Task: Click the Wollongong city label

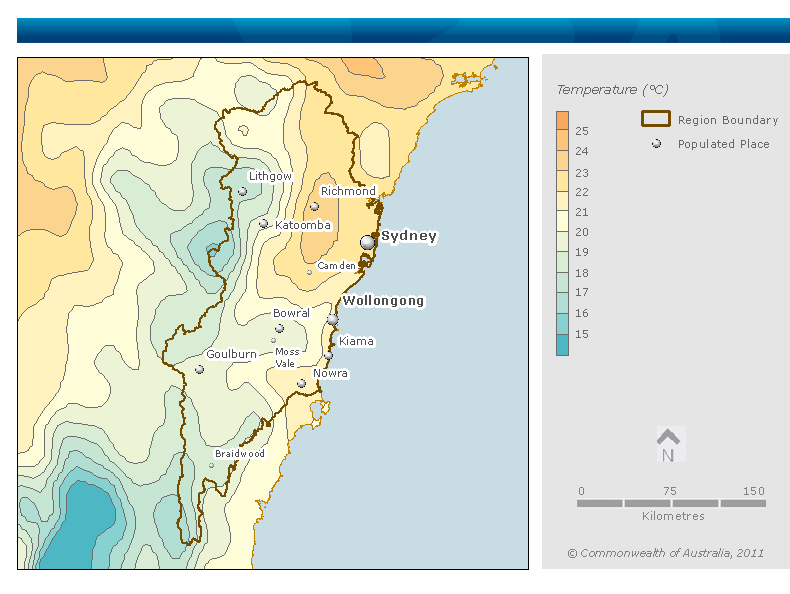Action: click(383, 300)
